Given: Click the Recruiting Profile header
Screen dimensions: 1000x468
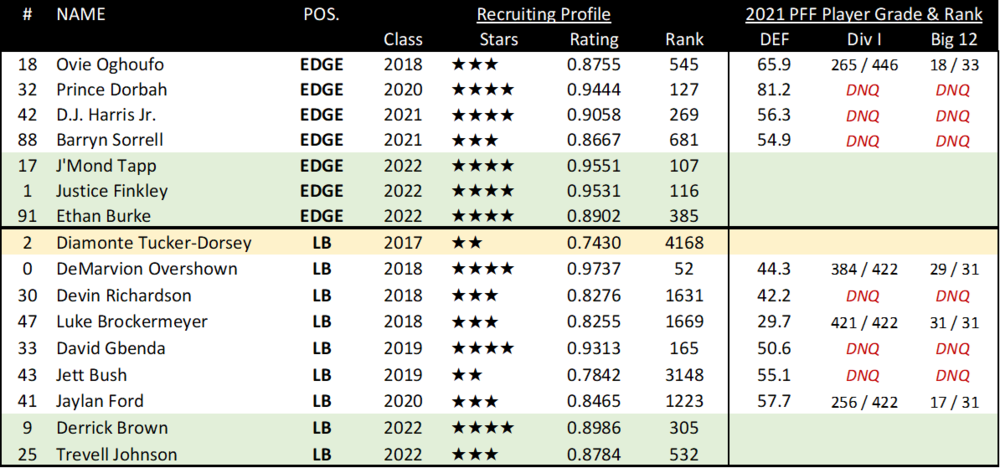Looking at the screenshot, I should click(x=543, y=14).
